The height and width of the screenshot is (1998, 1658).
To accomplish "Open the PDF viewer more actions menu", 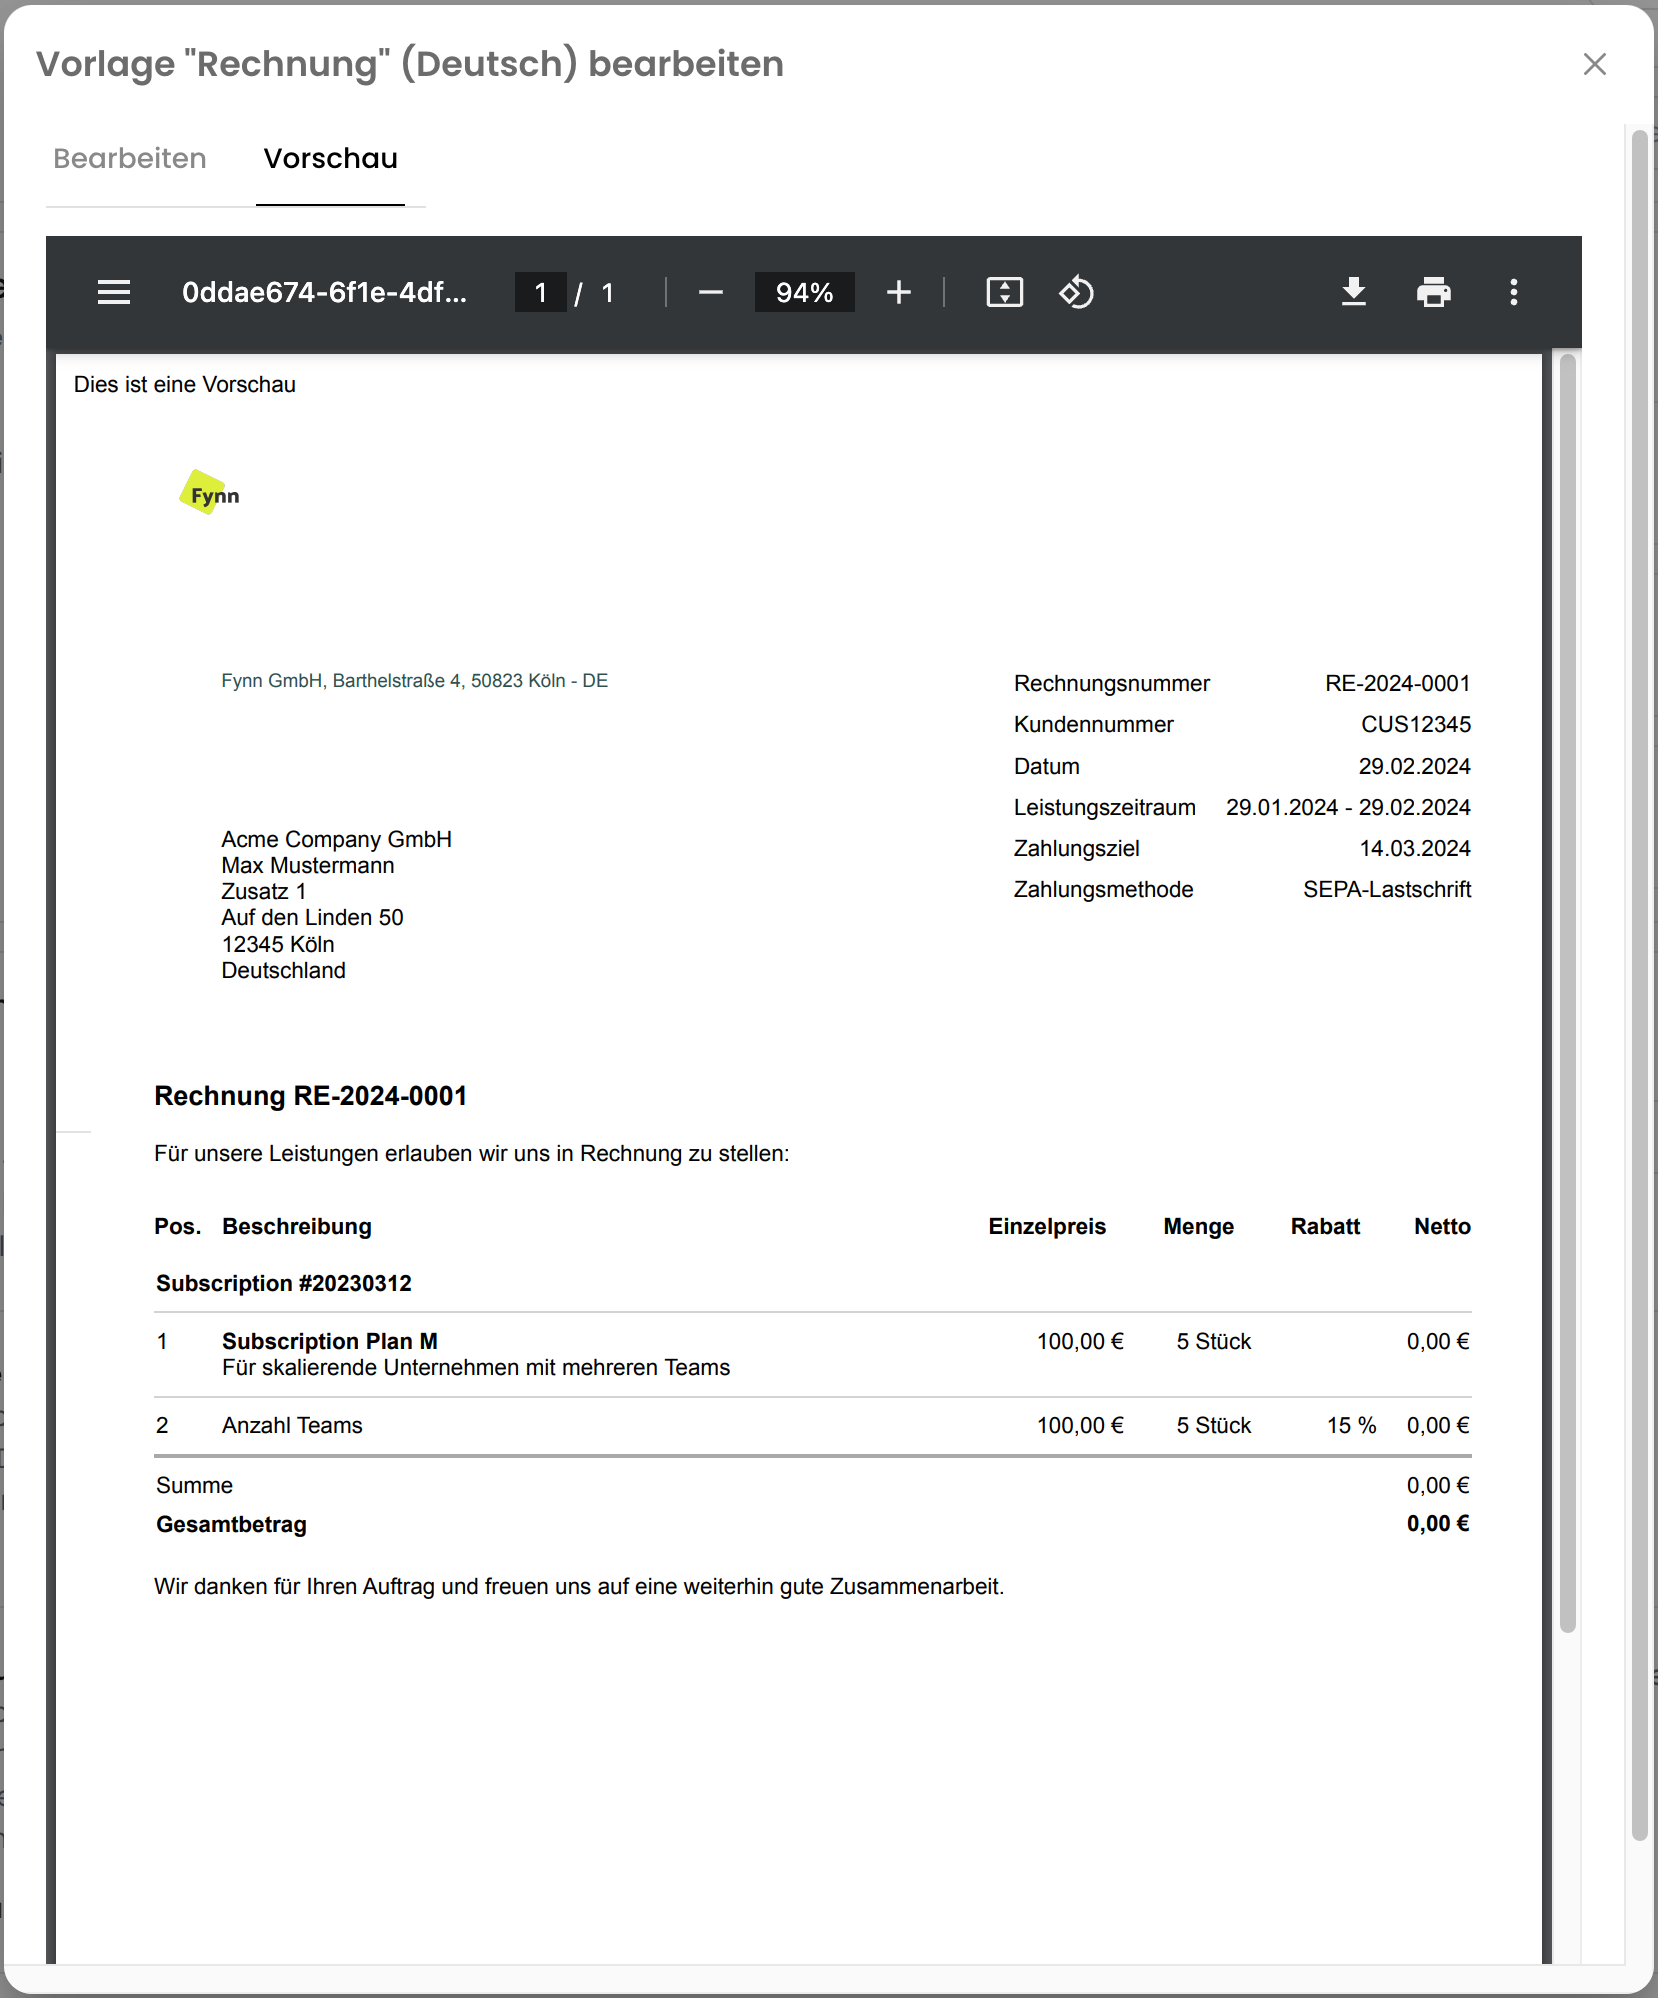I will tap(1514, 292).
